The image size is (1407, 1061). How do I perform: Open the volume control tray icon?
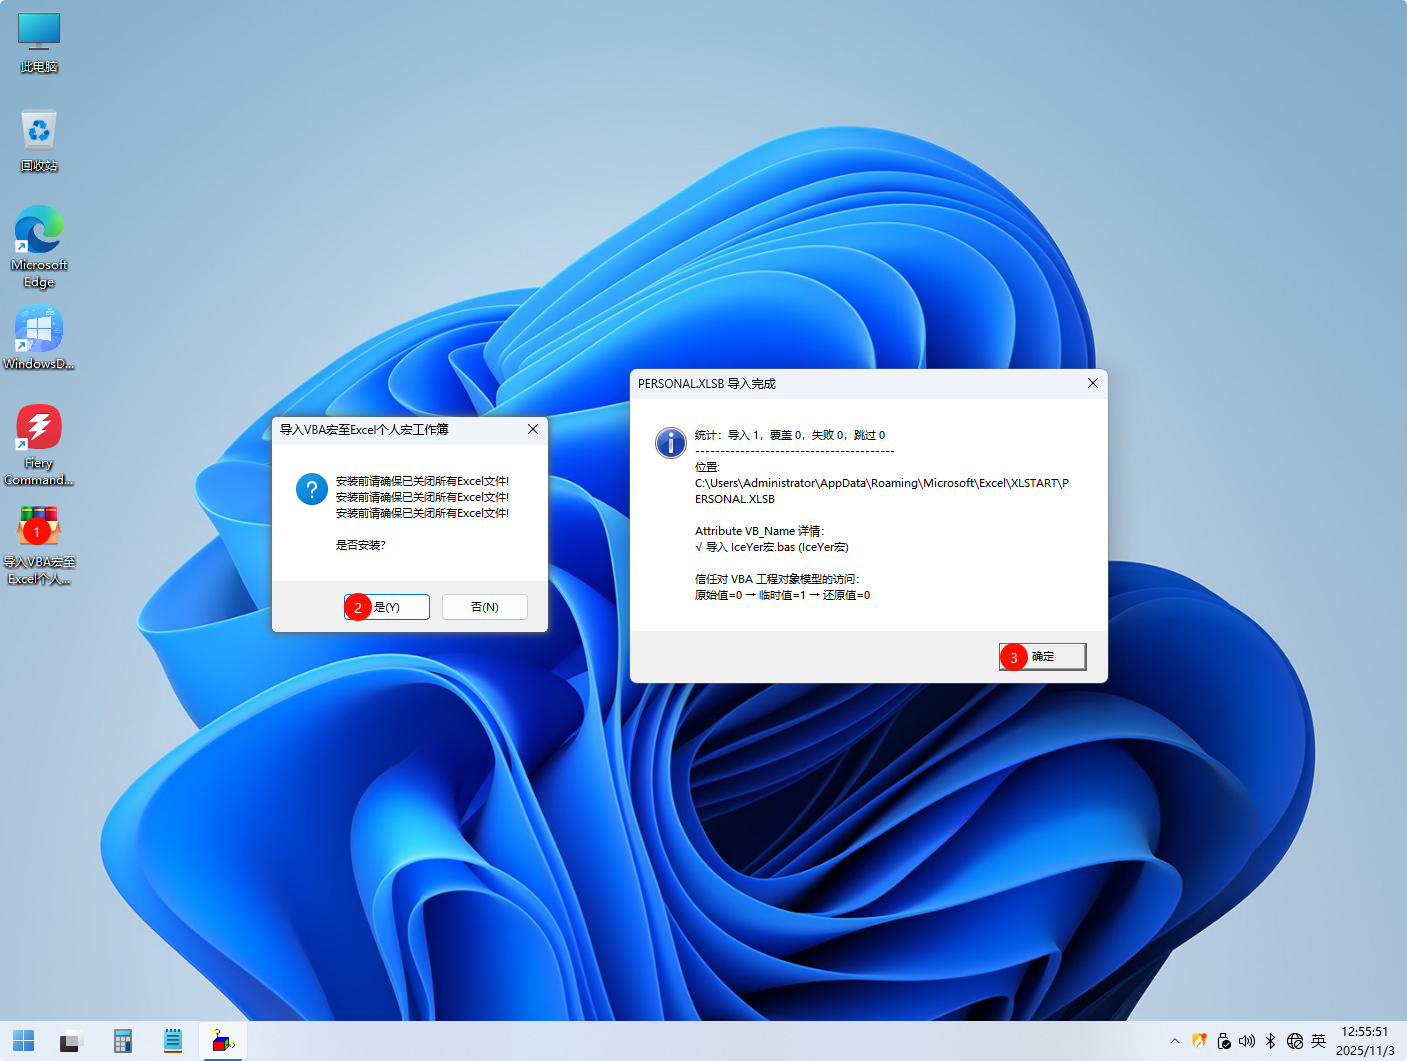(1247, 1041)
